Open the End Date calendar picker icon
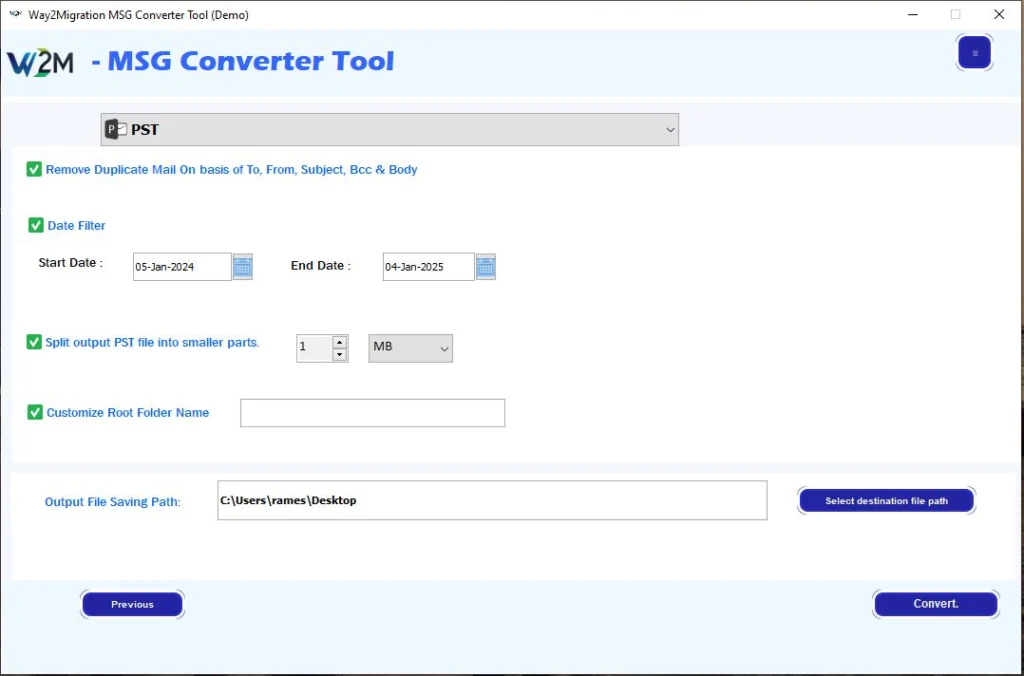This screenshot has height=676, width=1024. (x=486, y=267)
